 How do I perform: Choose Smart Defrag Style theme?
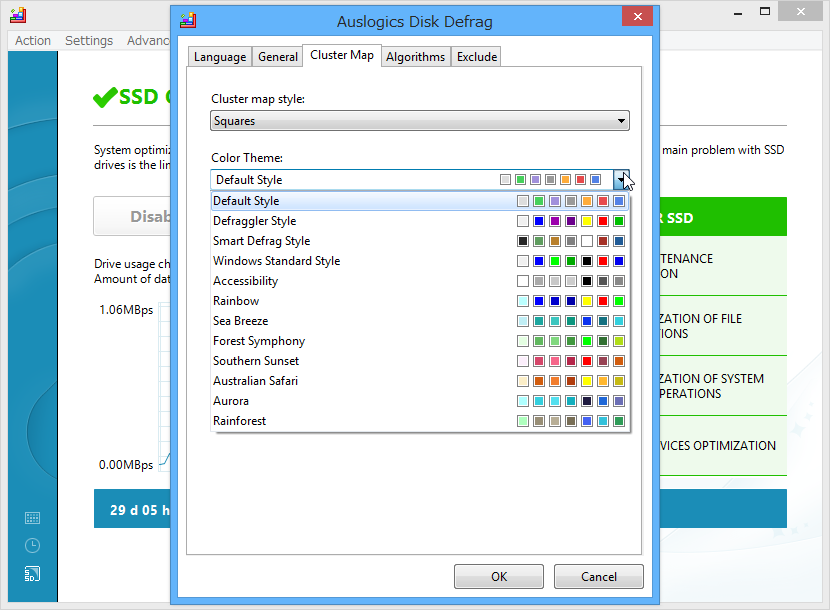pyautogui.click(x=420, y=241)
